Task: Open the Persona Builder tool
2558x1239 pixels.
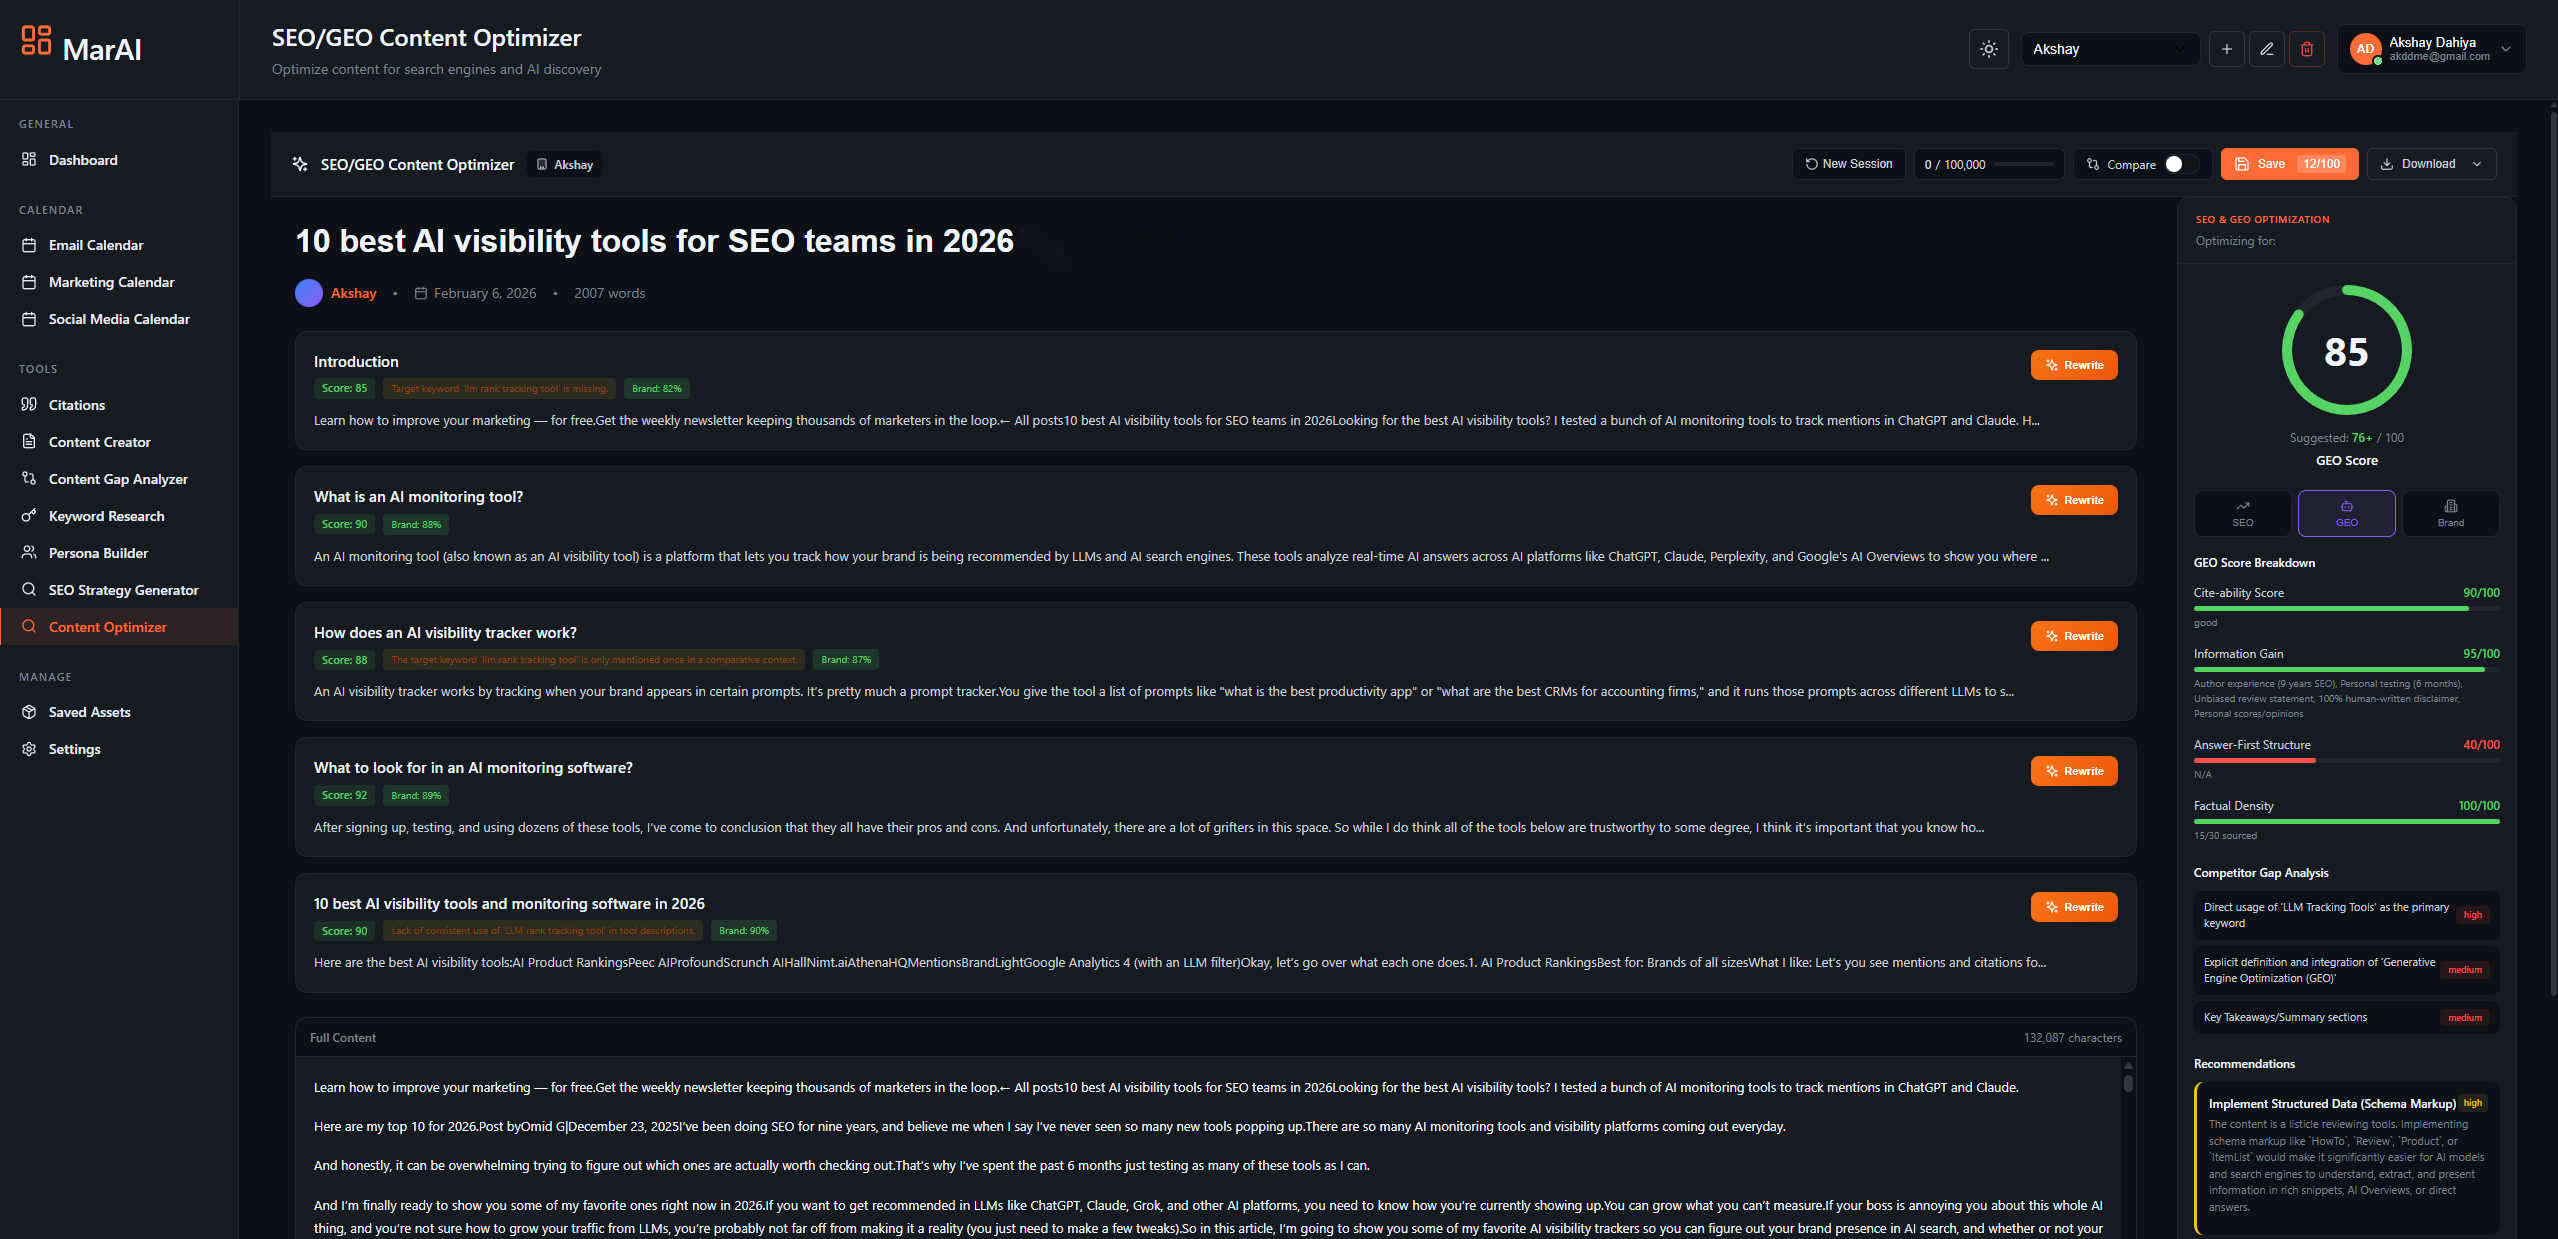Action: (97, 552)
